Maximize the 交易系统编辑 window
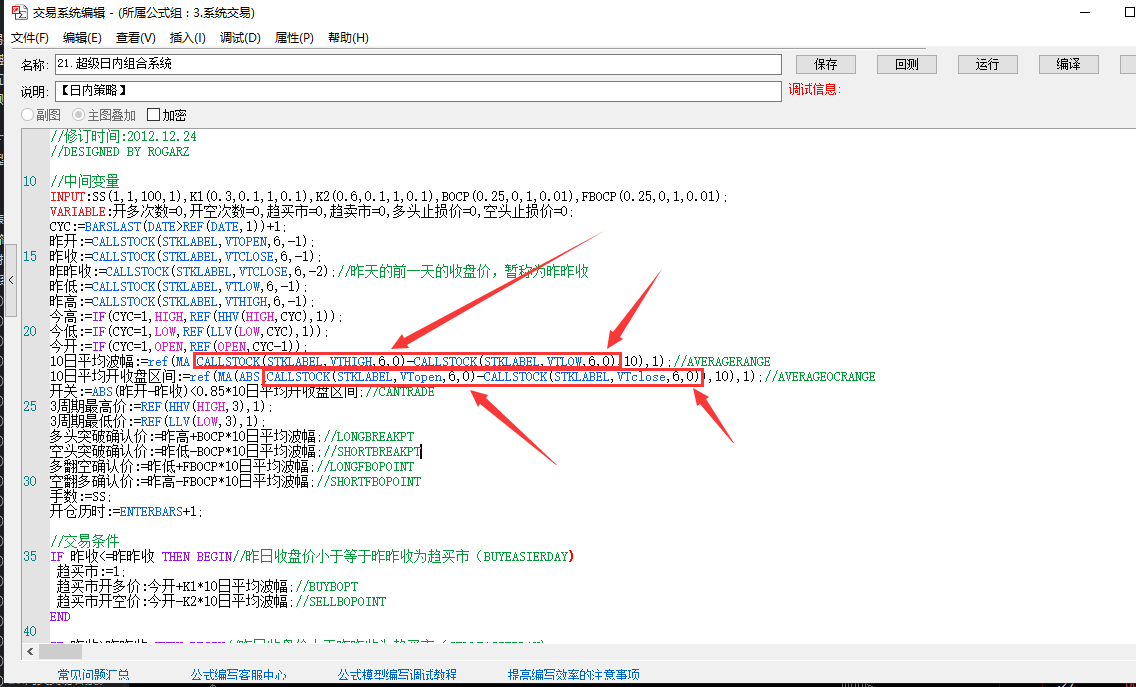This screenshot has height=687, width=1136. pos(1127,12)
